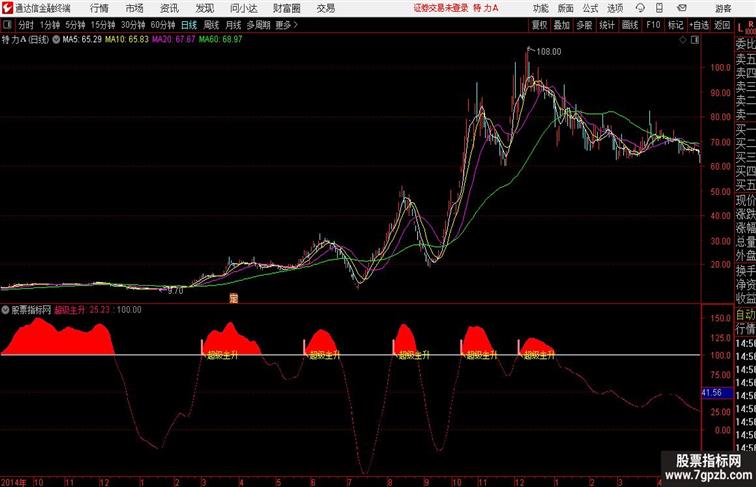Click the red L icon in right panel
Screen dimensions: 756x487
click(741, 28)
